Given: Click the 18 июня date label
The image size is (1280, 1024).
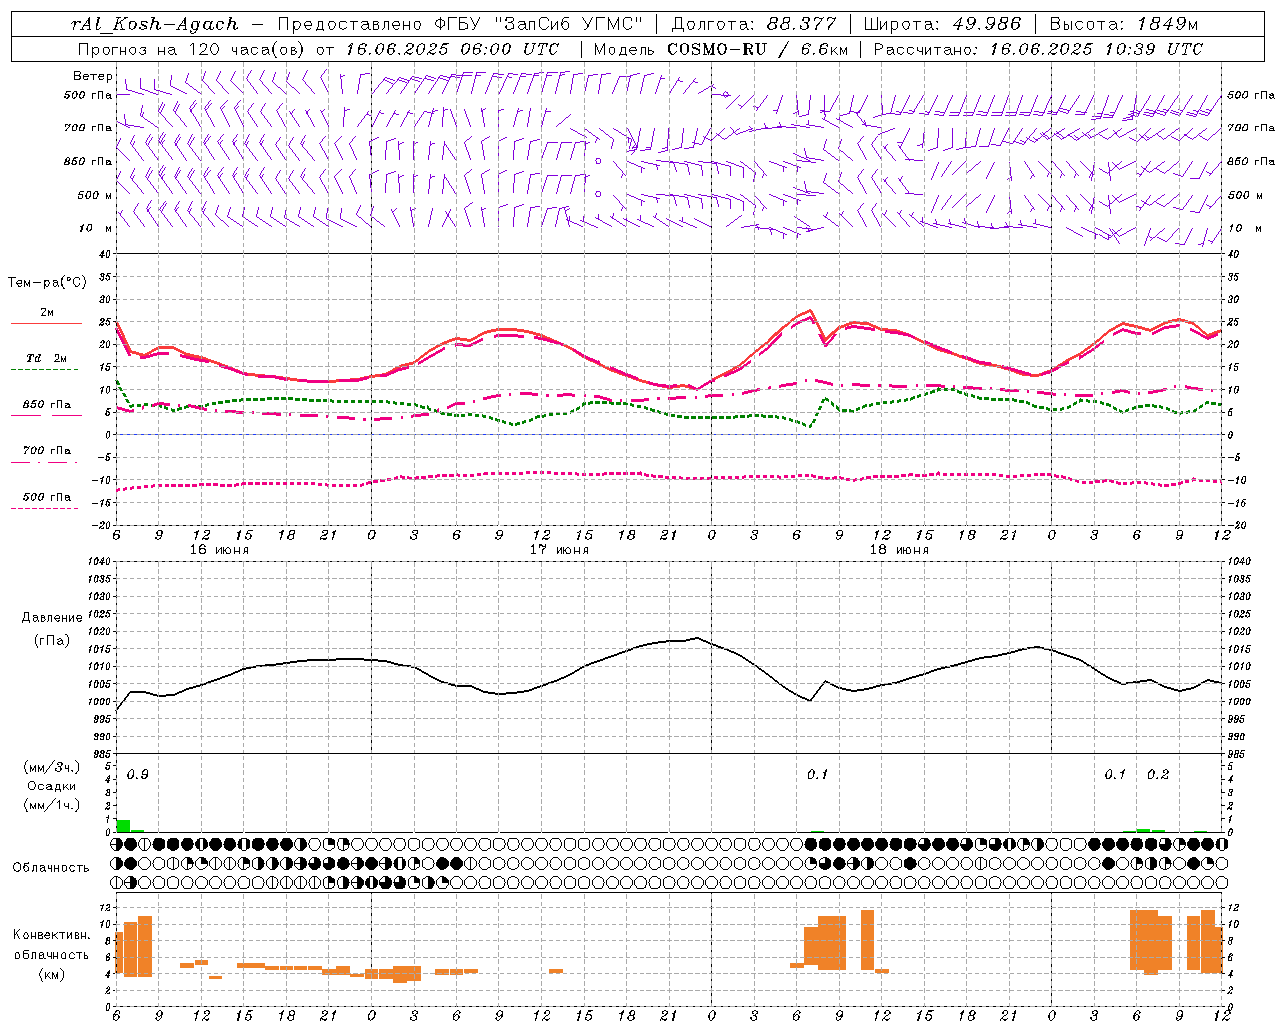Looking at the screenshot, I should coord(899,550).
